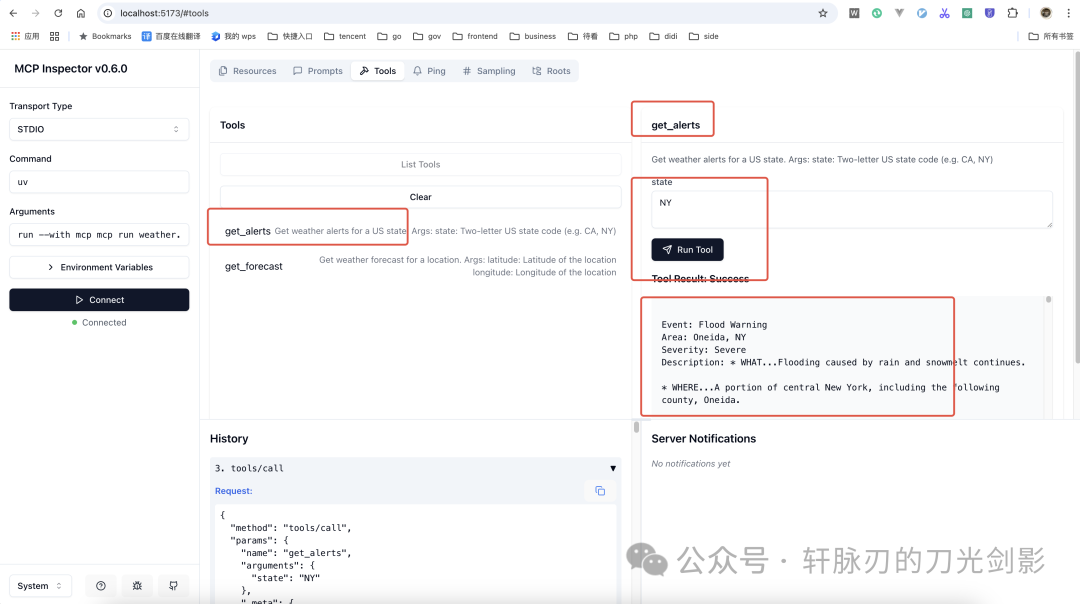
Task: Open the Transport Type STDIO dropdown
Action: click(x=99, y=129)
